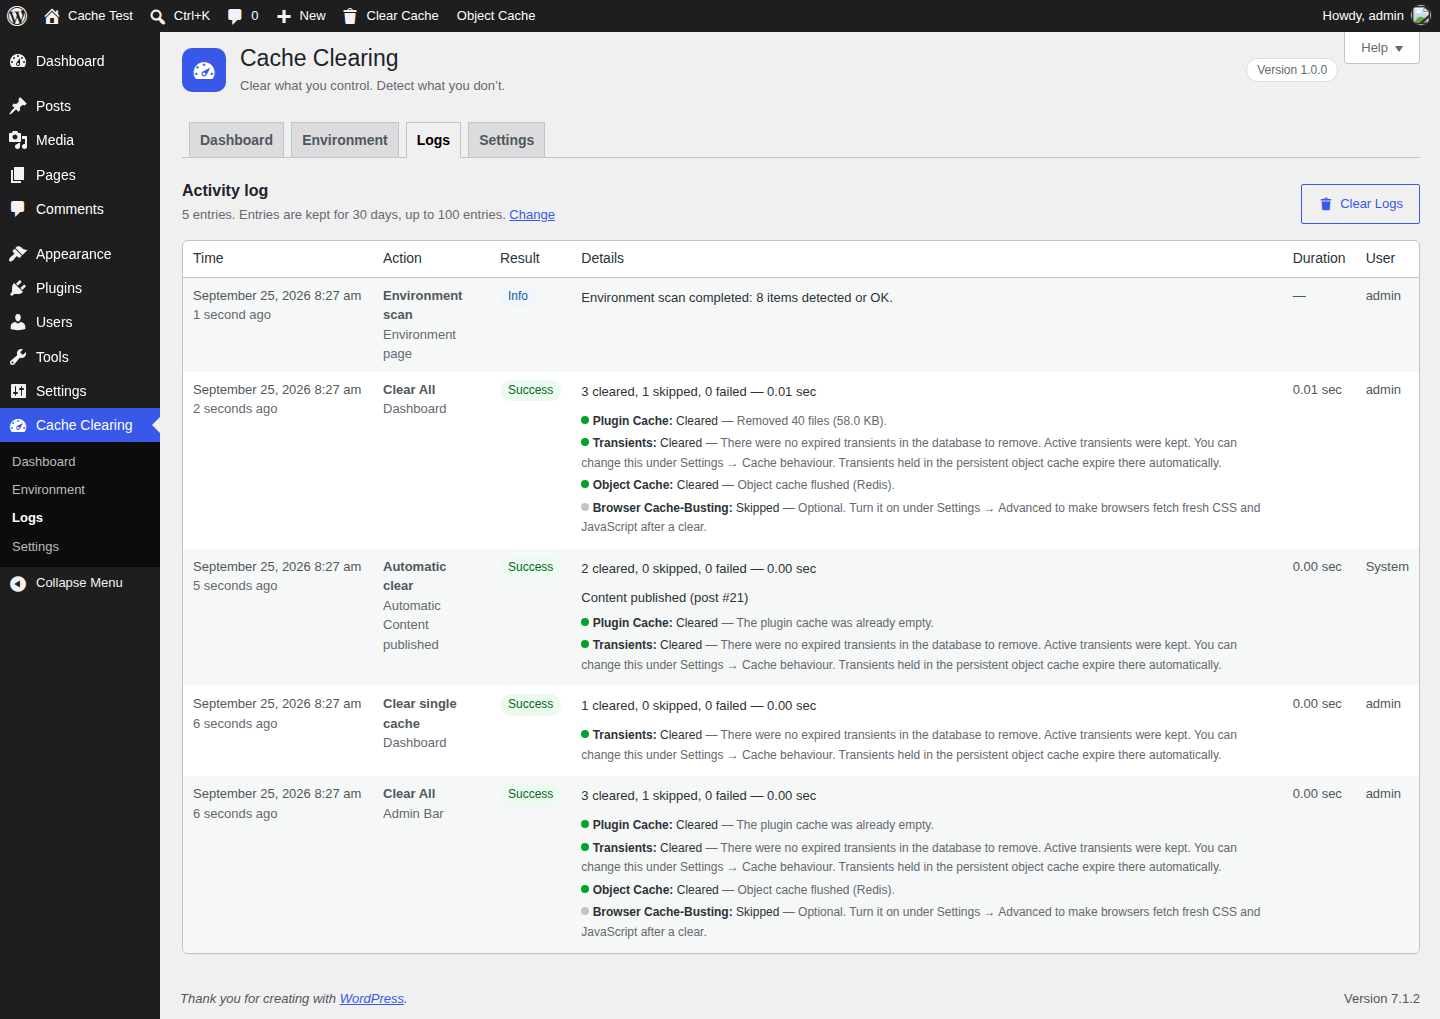Viewport: 1440px width, 1019px height.
Task: Open the Cache Test site home icon
Action: coord(52,16)
